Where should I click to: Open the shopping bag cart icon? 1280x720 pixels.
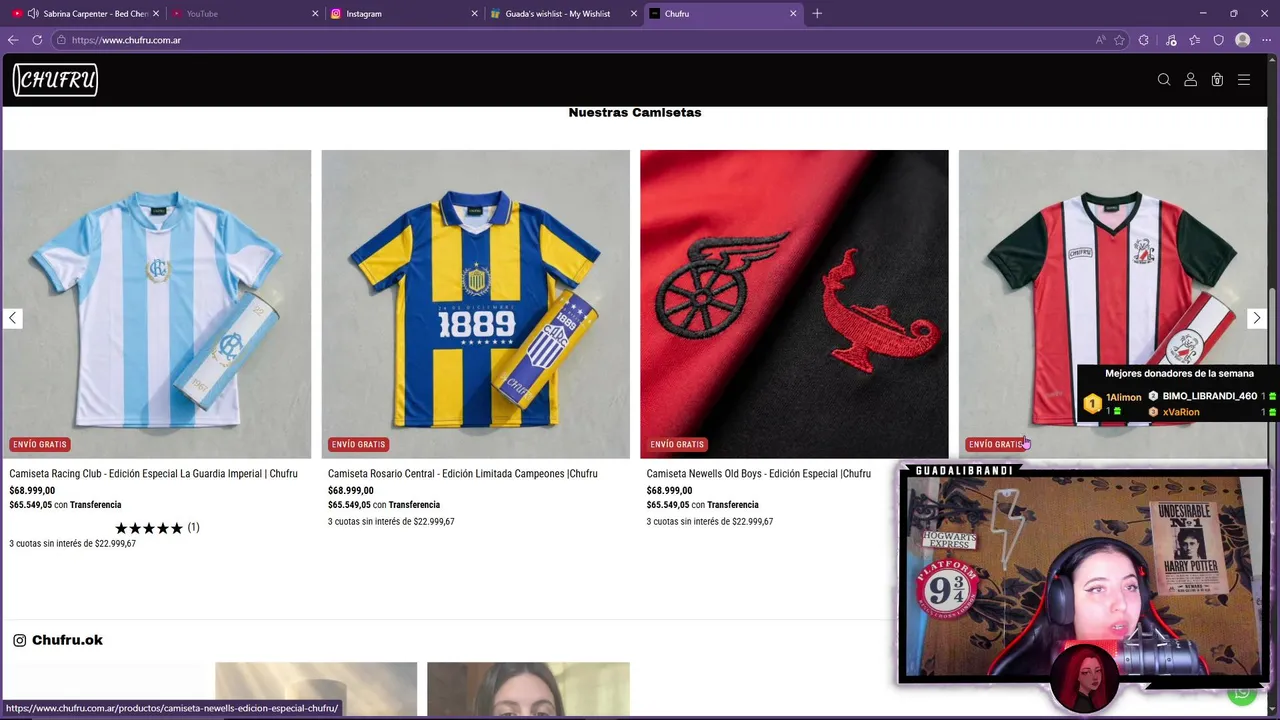pyautogui.click(x=1217, y=80)
